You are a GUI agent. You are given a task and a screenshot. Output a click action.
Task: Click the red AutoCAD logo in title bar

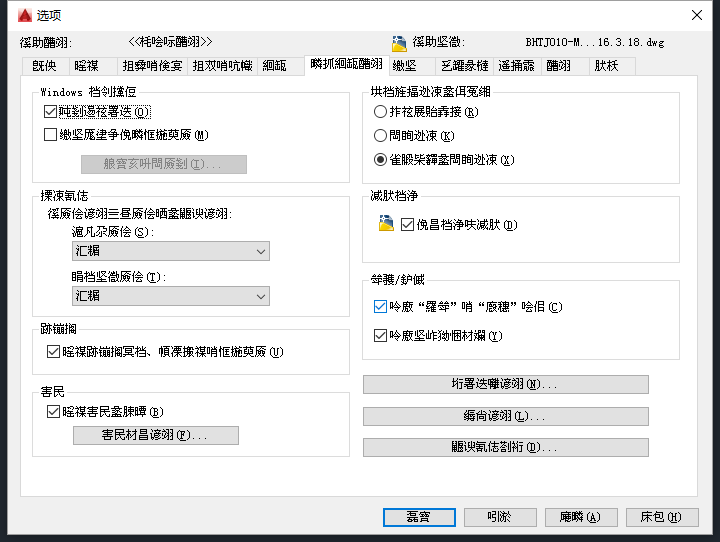coord(25,15)
